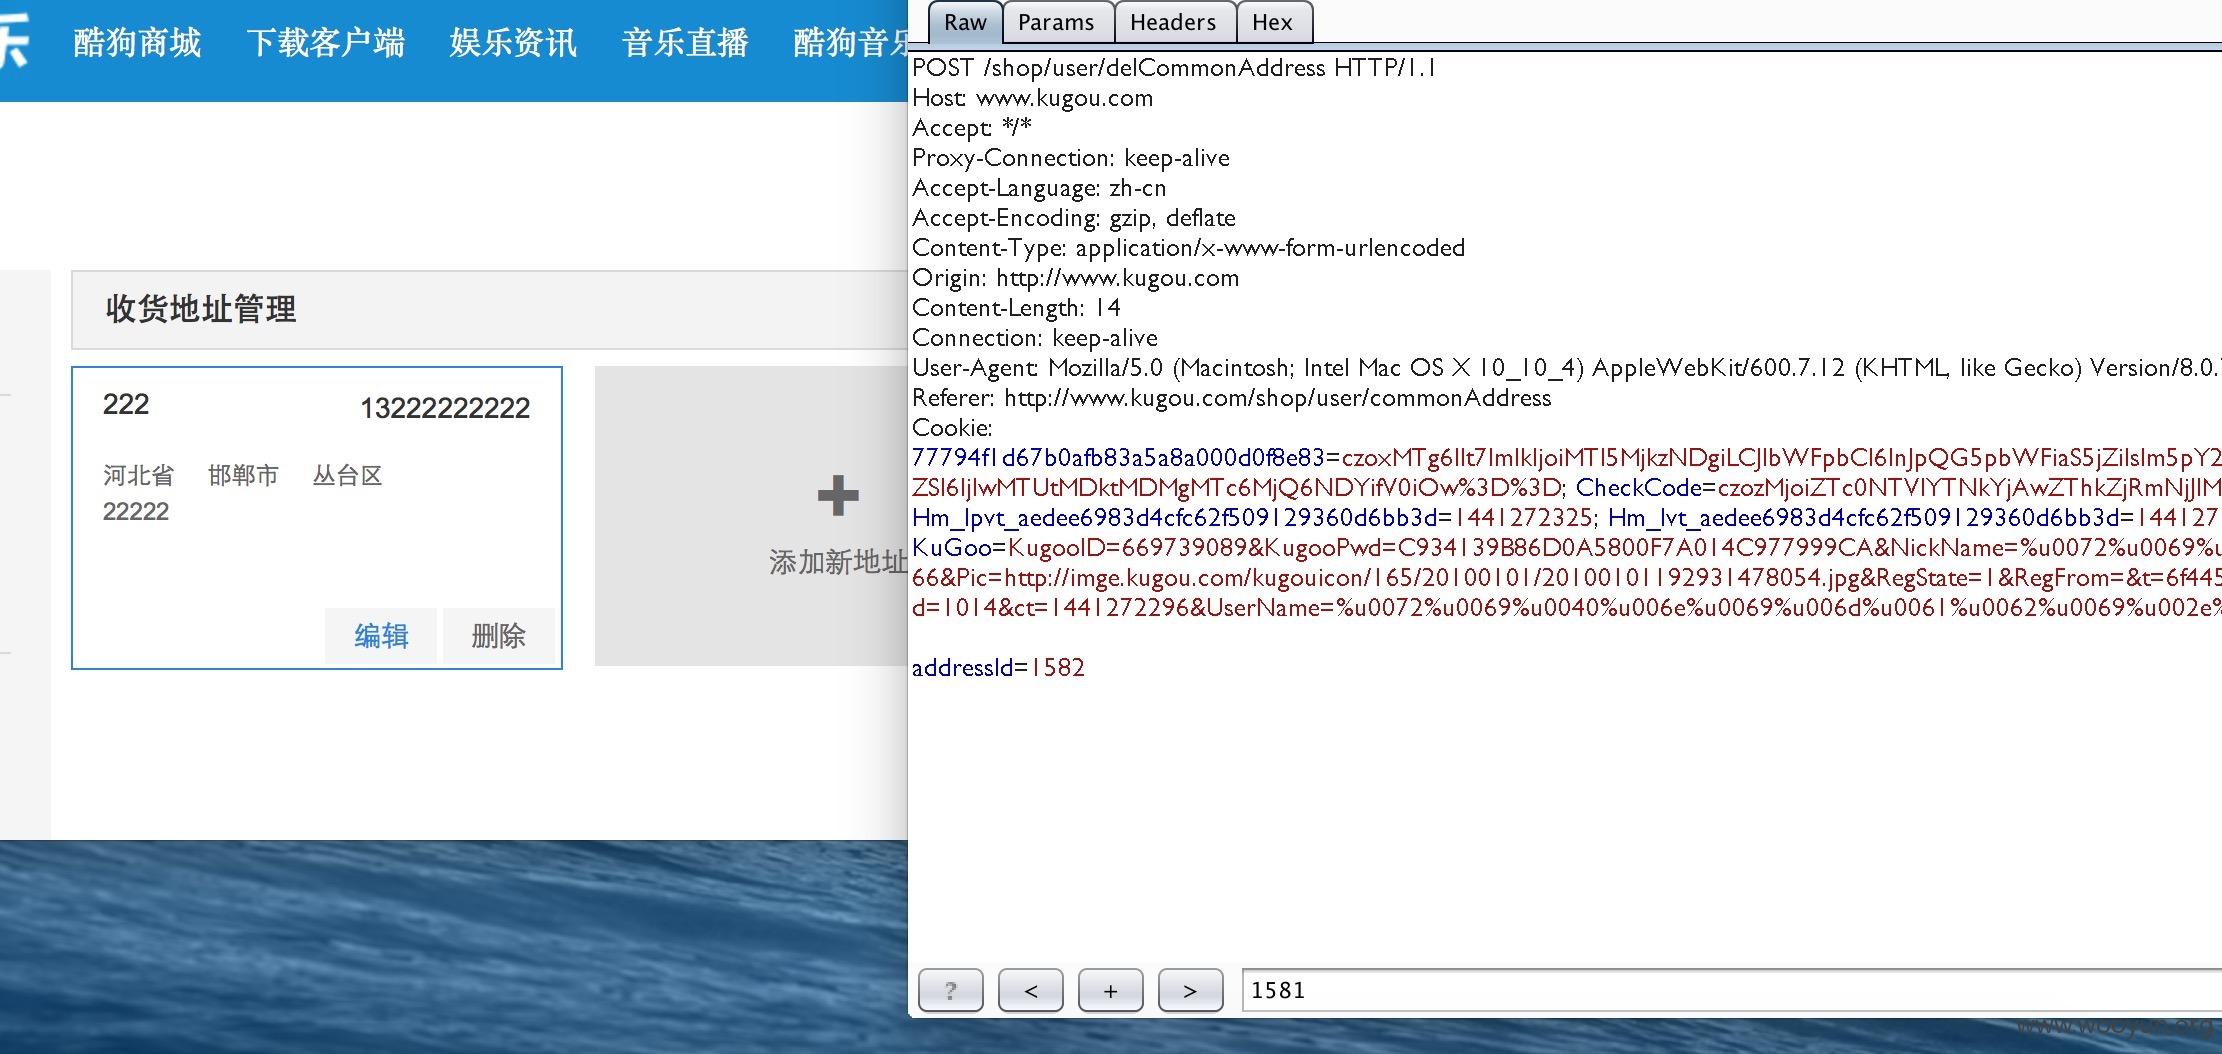Click the Accept-Encoding: gzip, deflate line
Image resolution: width=2222 pixels, height=1054 pixels.
point(1074,218)
